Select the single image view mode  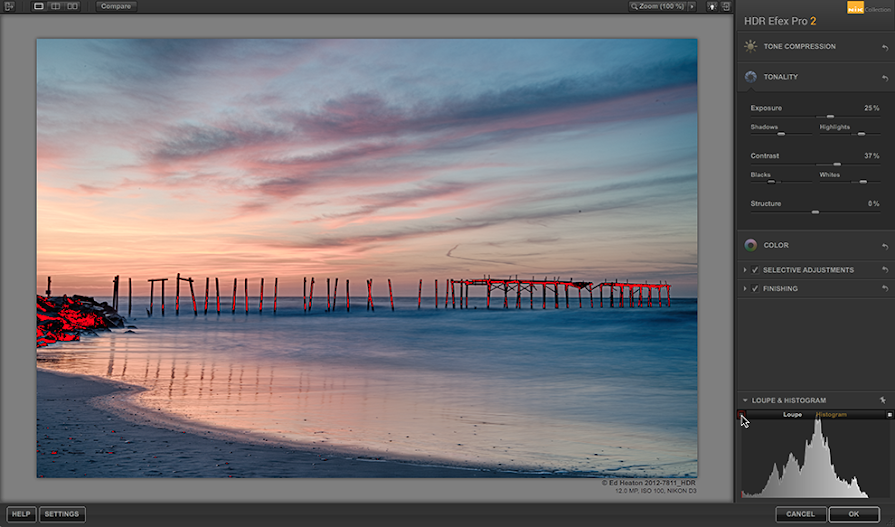click(39, 6)
